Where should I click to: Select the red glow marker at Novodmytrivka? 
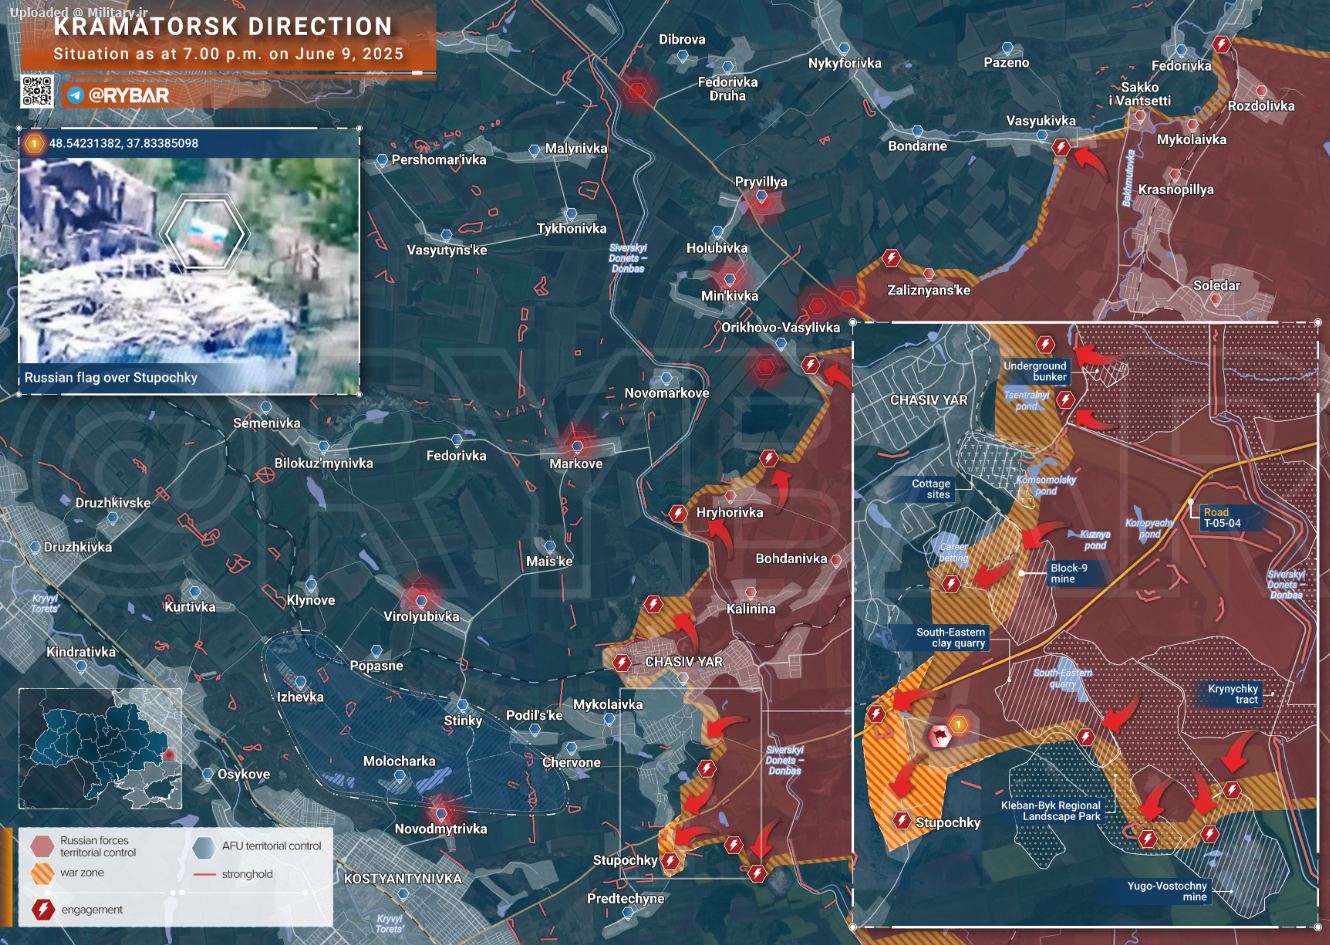tap(440, 813)
